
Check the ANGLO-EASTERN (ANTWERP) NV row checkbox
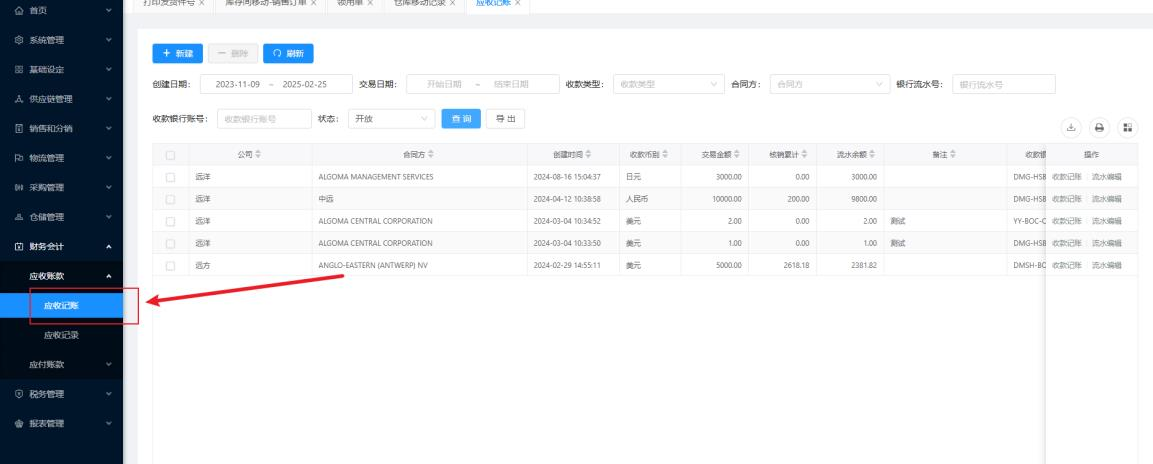[x=171, y=265]
